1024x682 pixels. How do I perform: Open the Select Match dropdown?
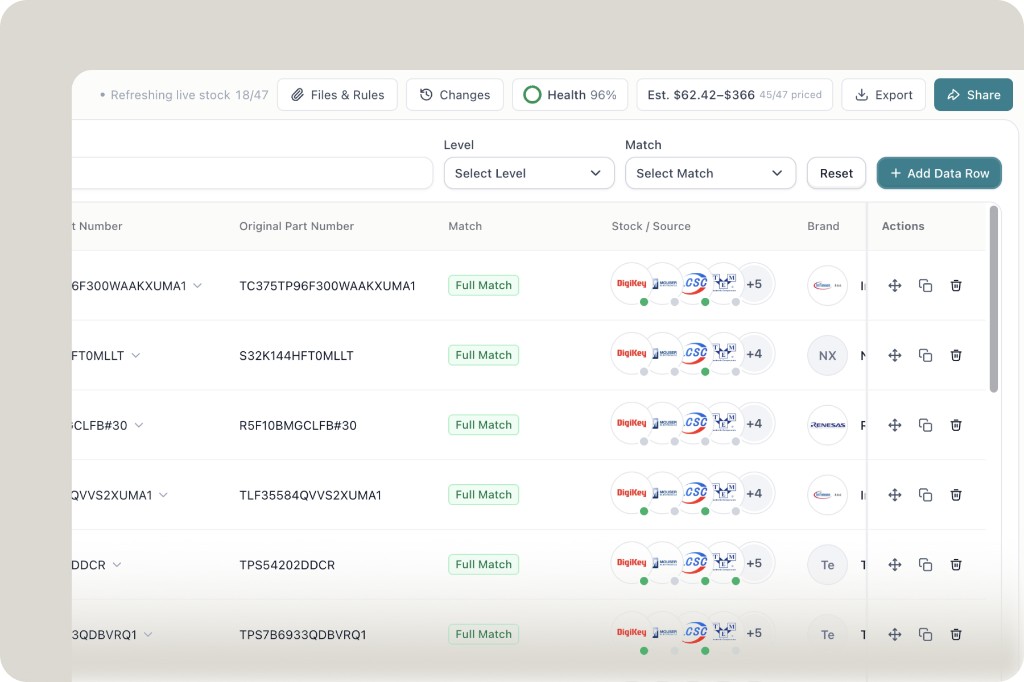[711, 173]
